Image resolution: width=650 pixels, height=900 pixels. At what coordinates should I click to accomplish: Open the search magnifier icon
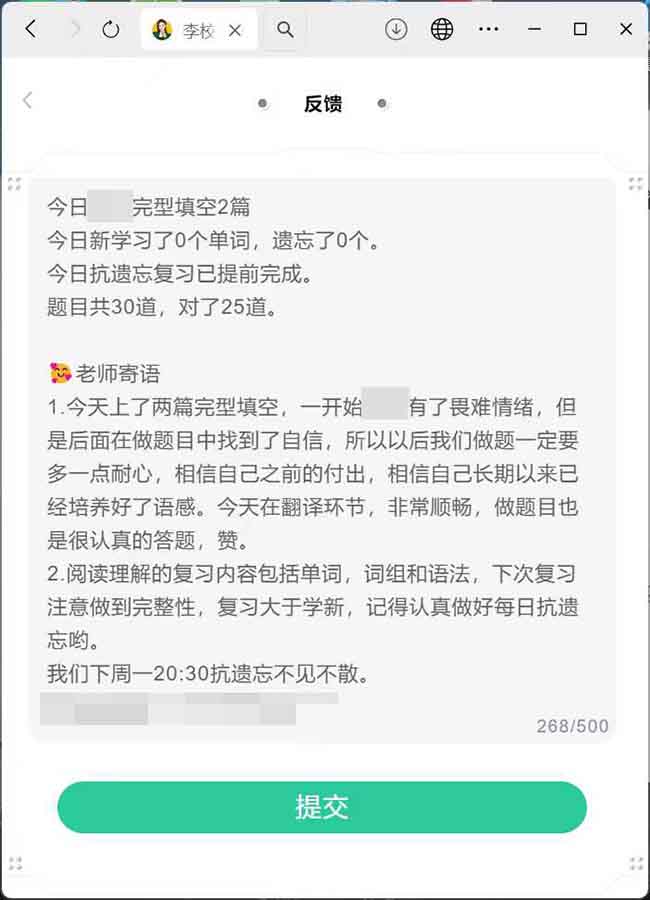[x=285, y=29]
